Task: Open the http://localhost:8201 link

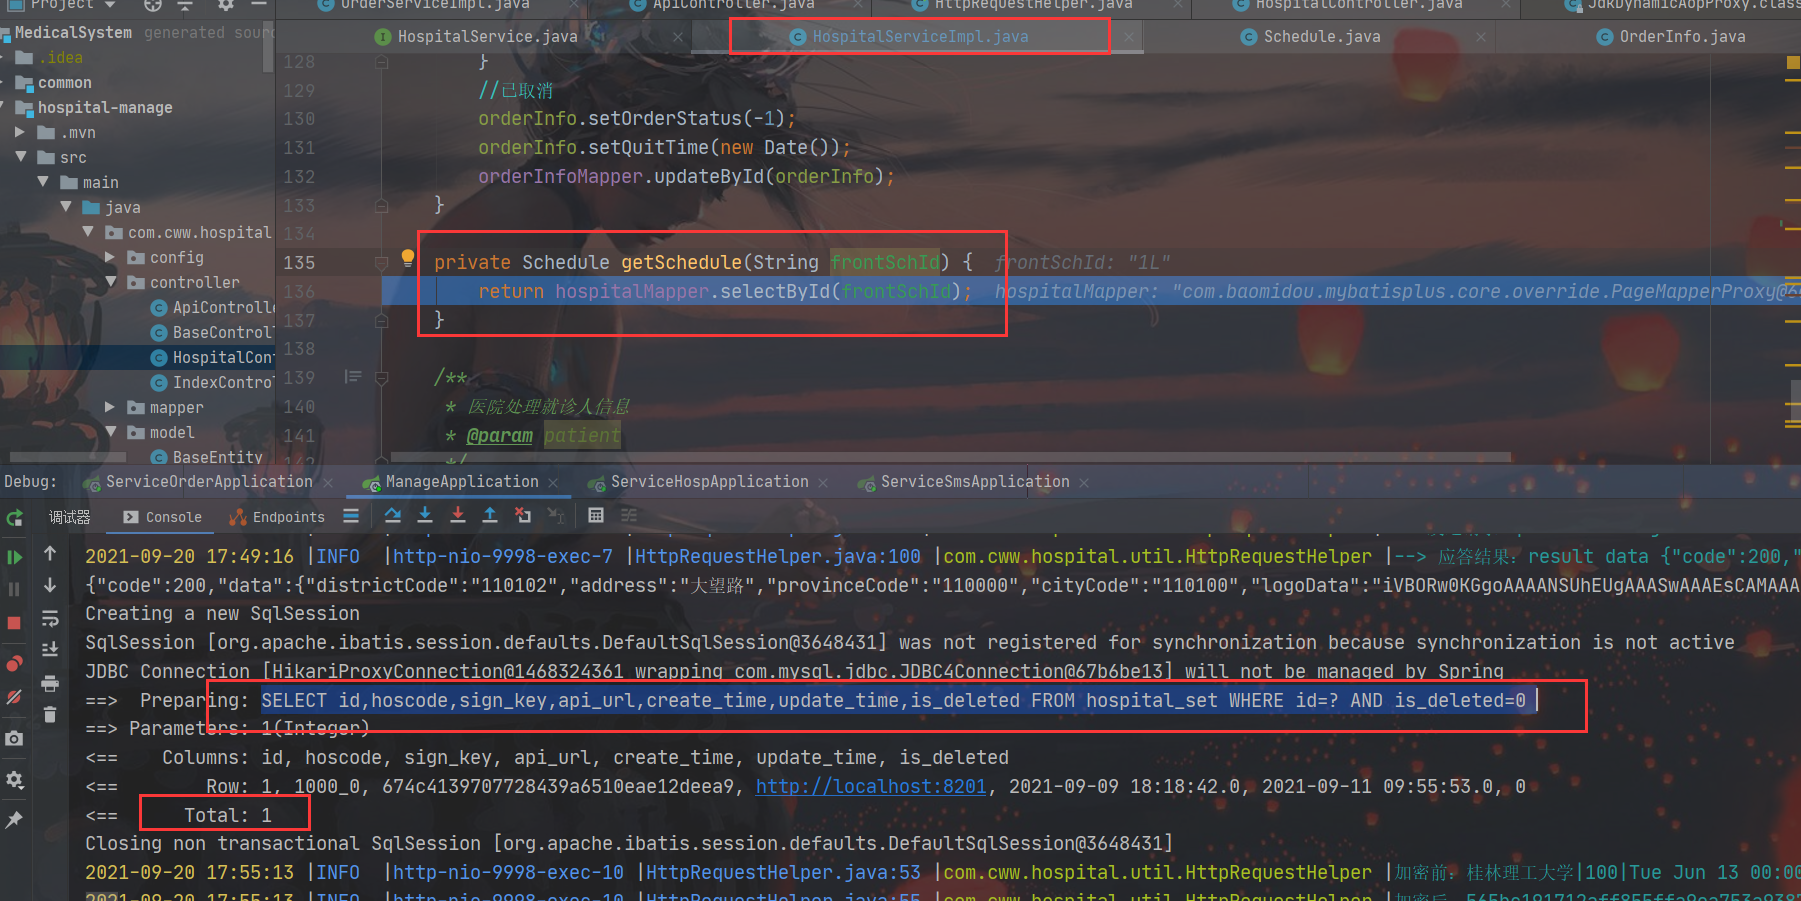Action: pos(871,787)
